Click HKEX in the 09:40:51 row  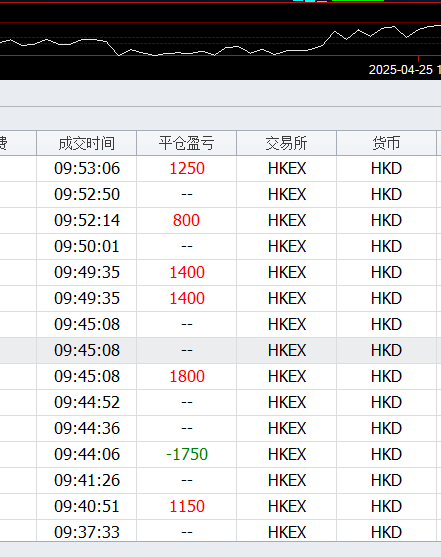(287, 506)
